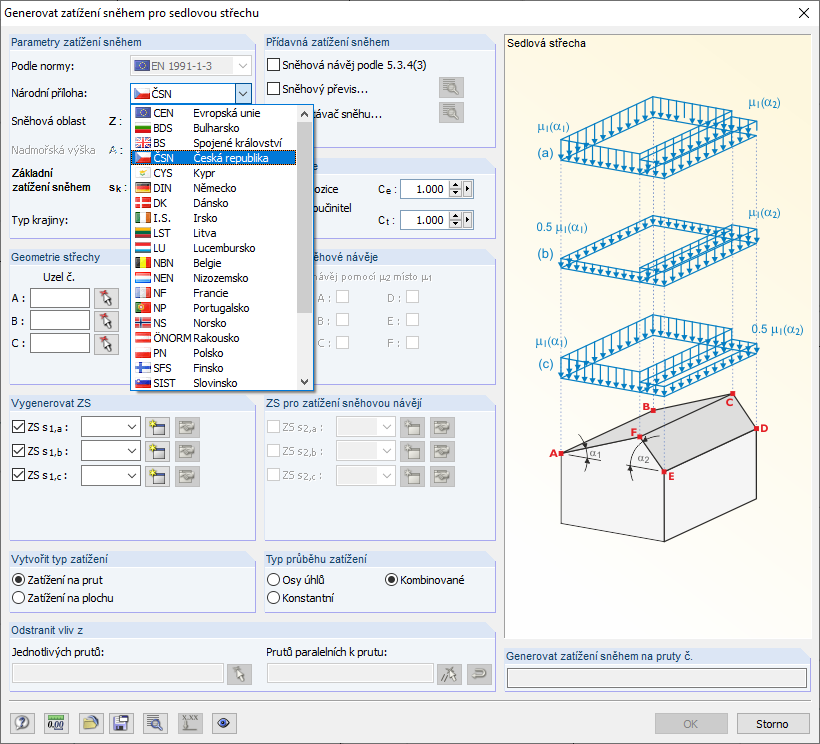Choose ÖNORM Rakousko in the list

click(x=214, y=338)
